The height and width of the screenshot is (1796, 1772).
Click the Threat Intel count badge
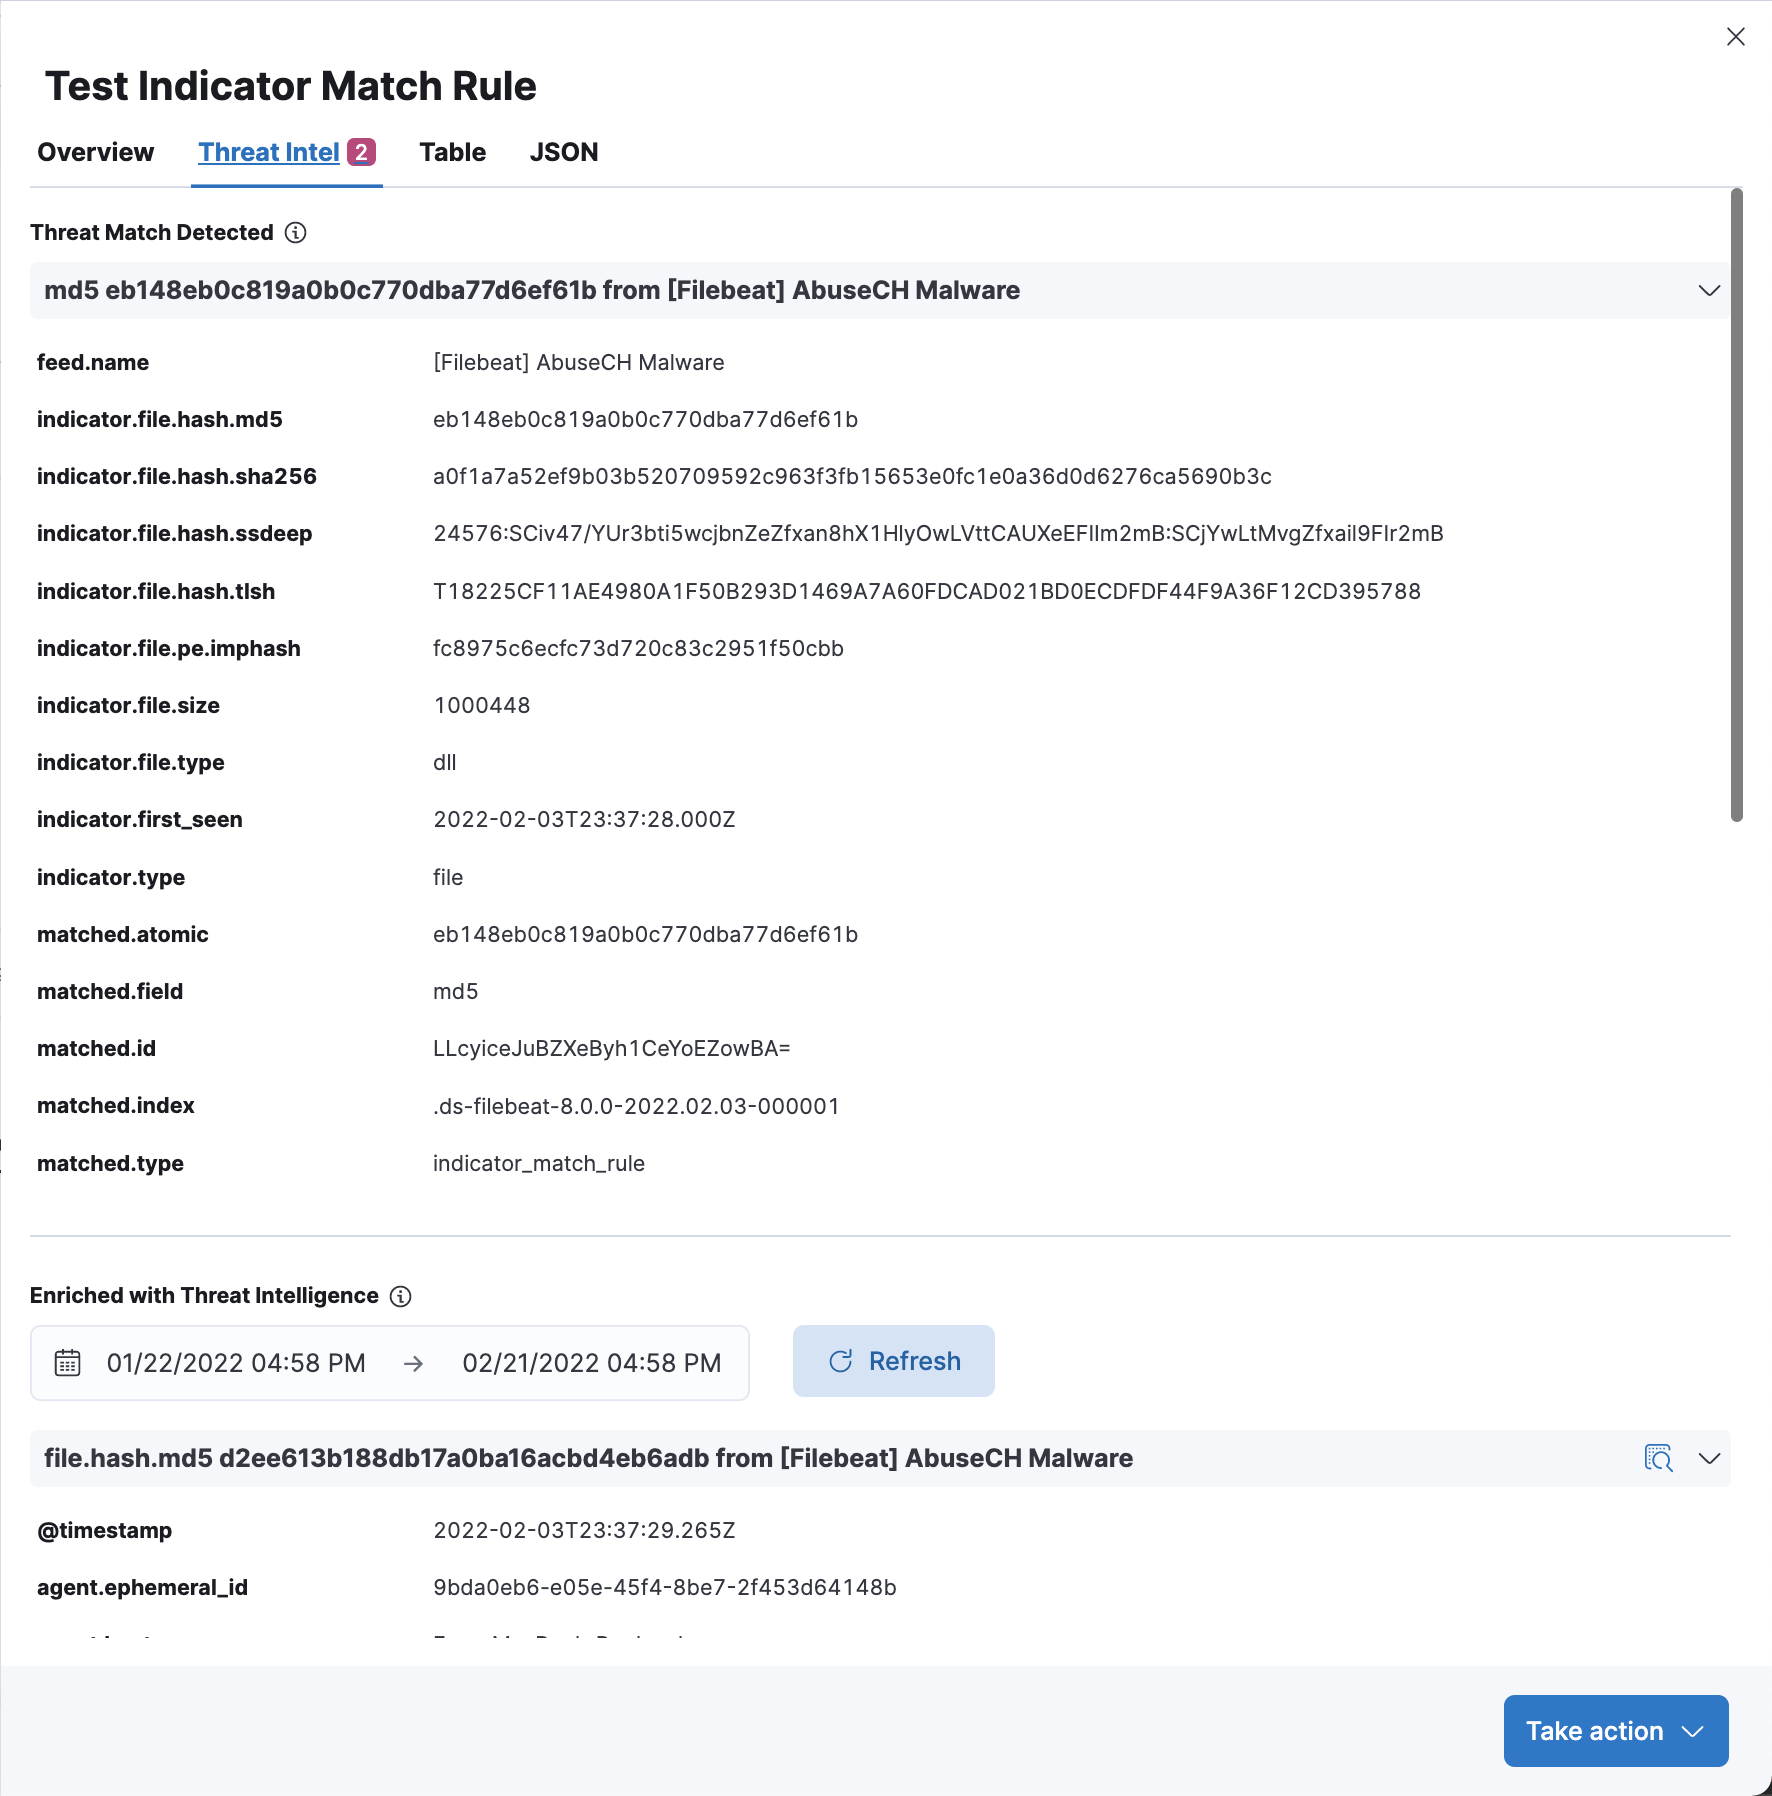tap(361, 152)
